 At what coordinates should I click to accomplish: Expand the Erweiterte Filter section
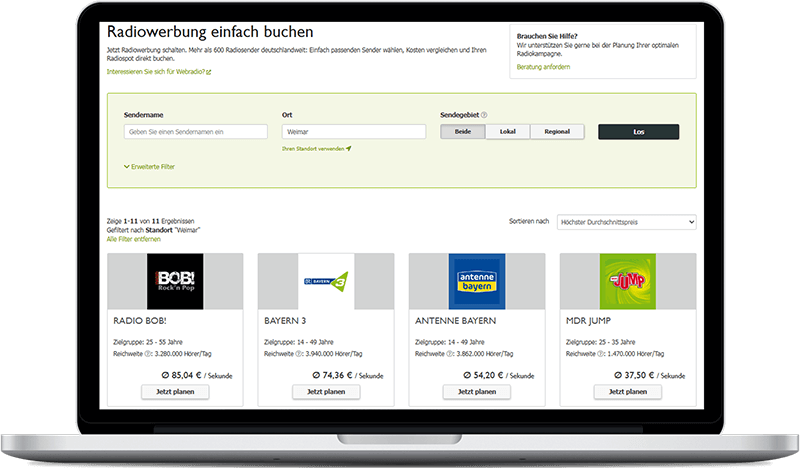click(x=149, y=166)
